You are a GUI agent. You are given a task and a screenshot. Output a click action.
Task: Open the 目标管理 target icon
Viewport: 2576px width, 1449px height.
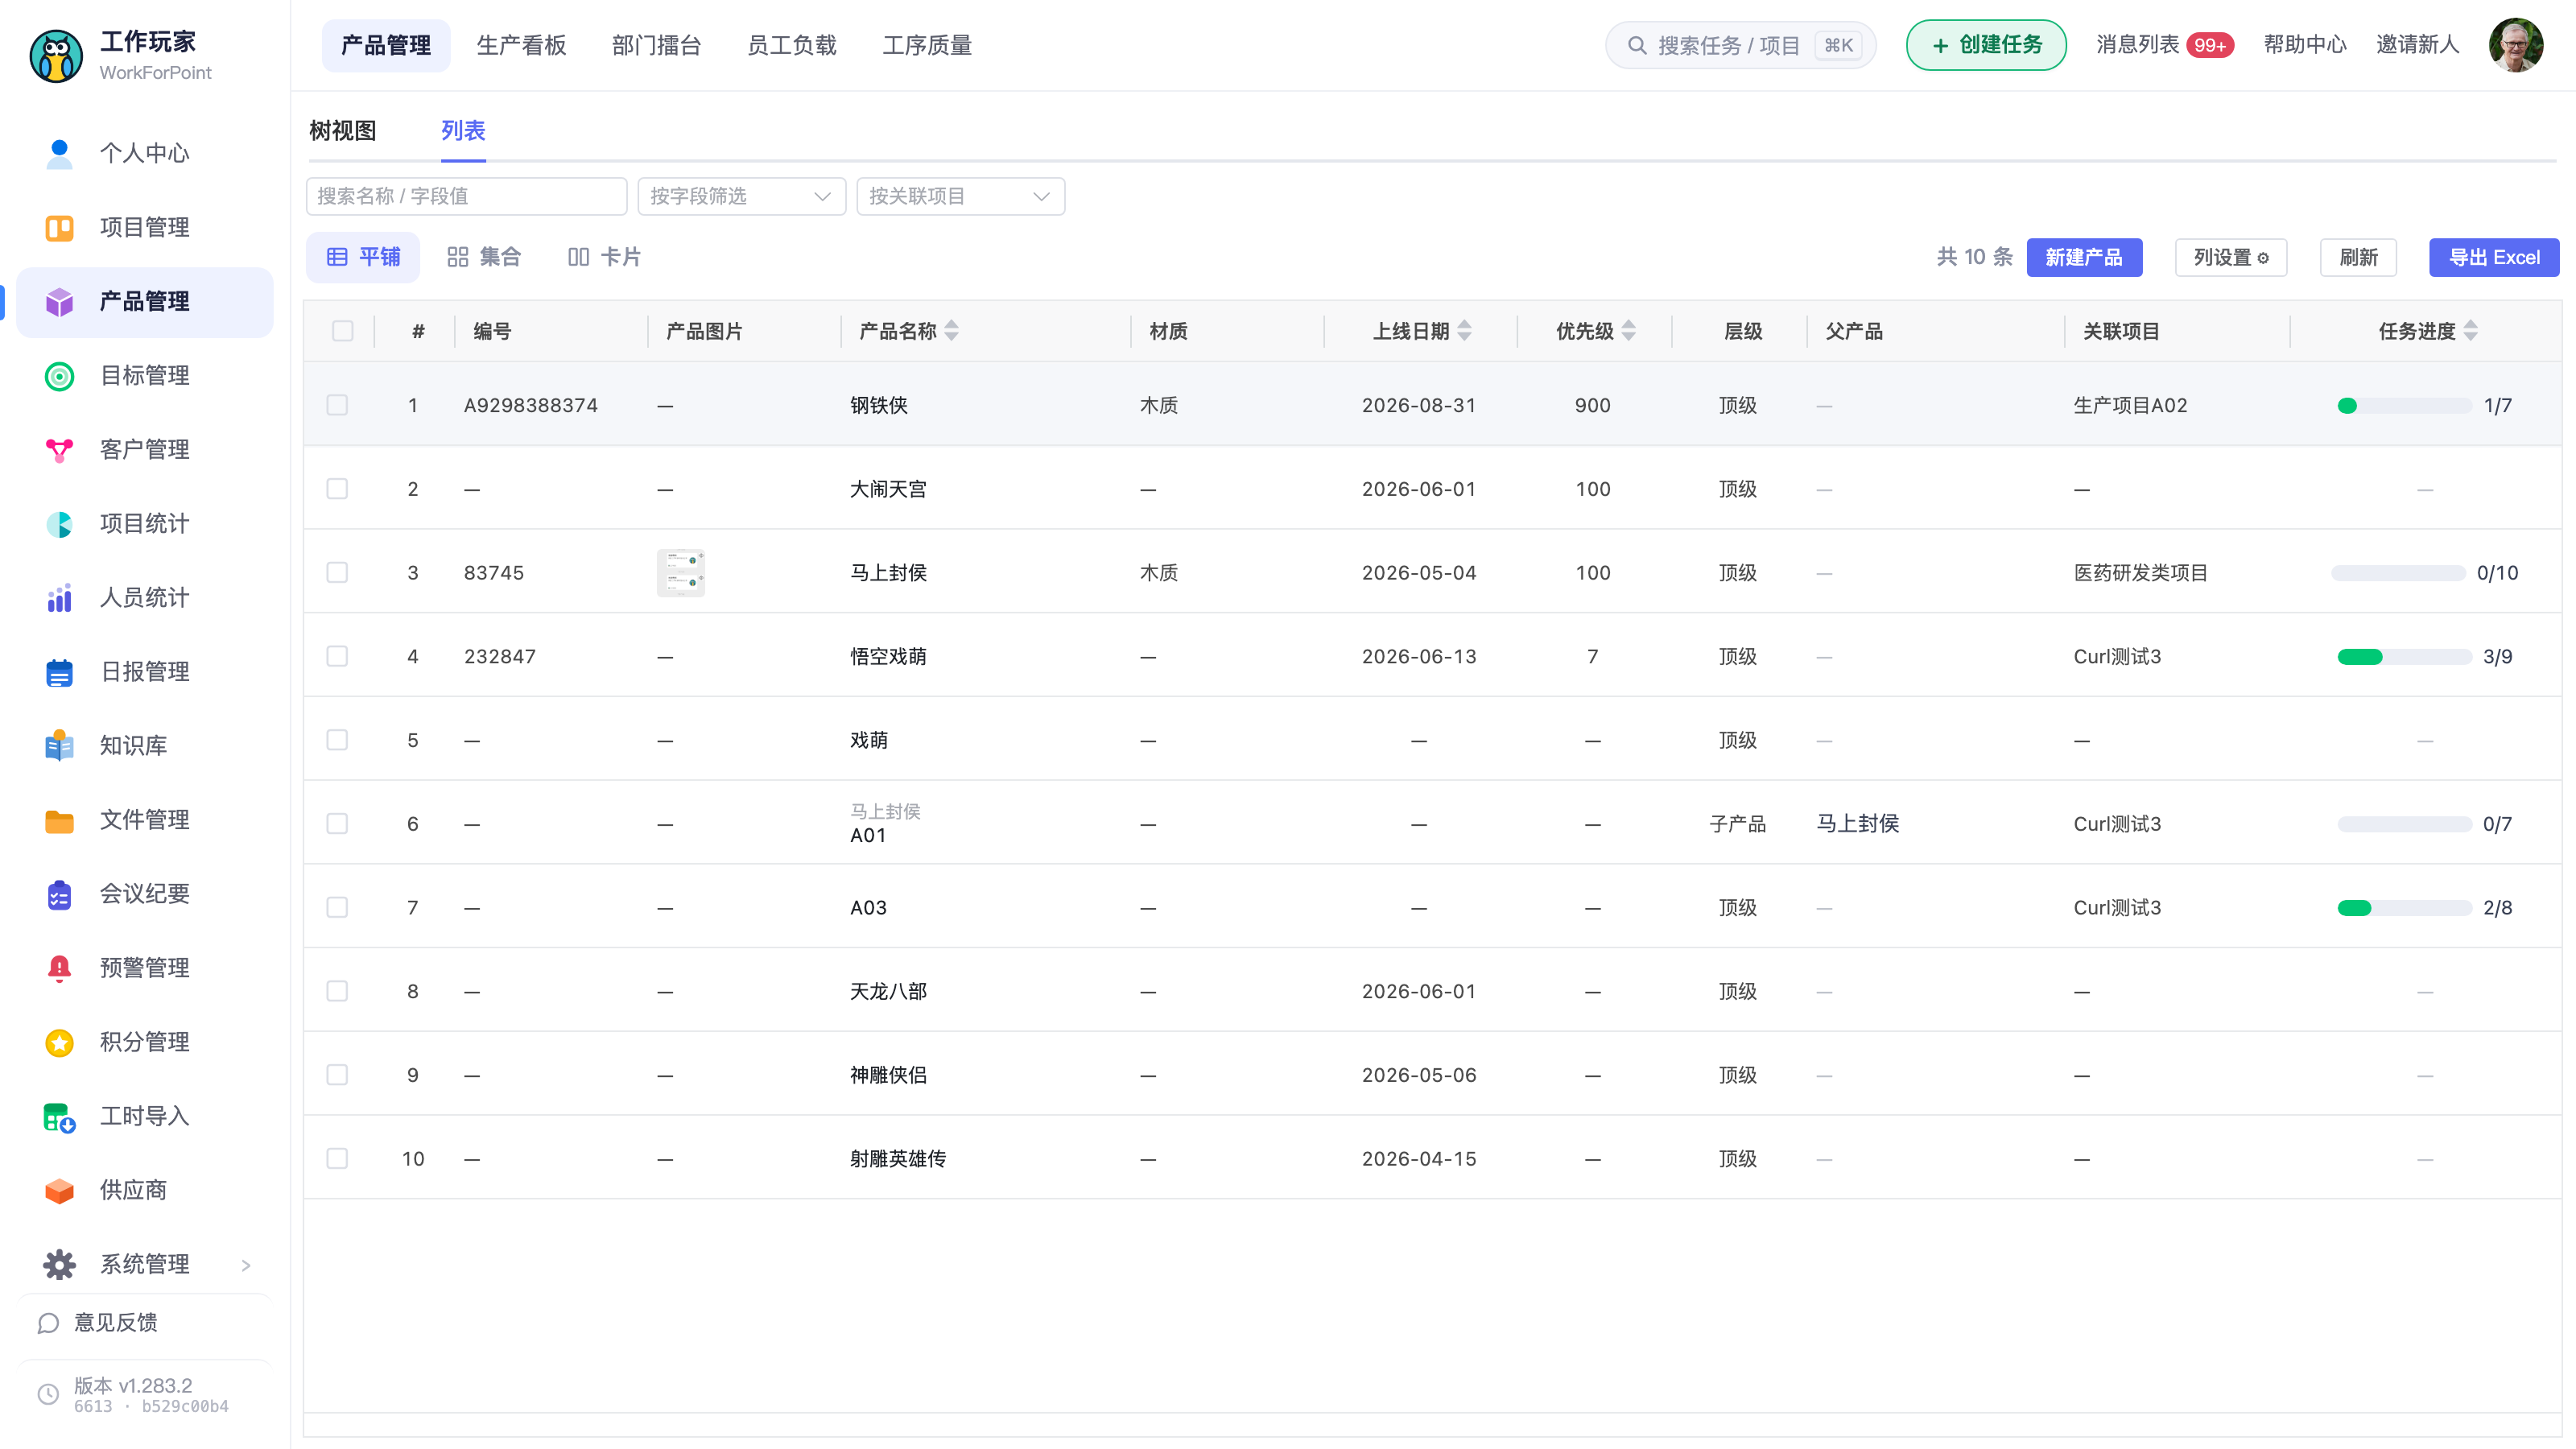(59, 375)
